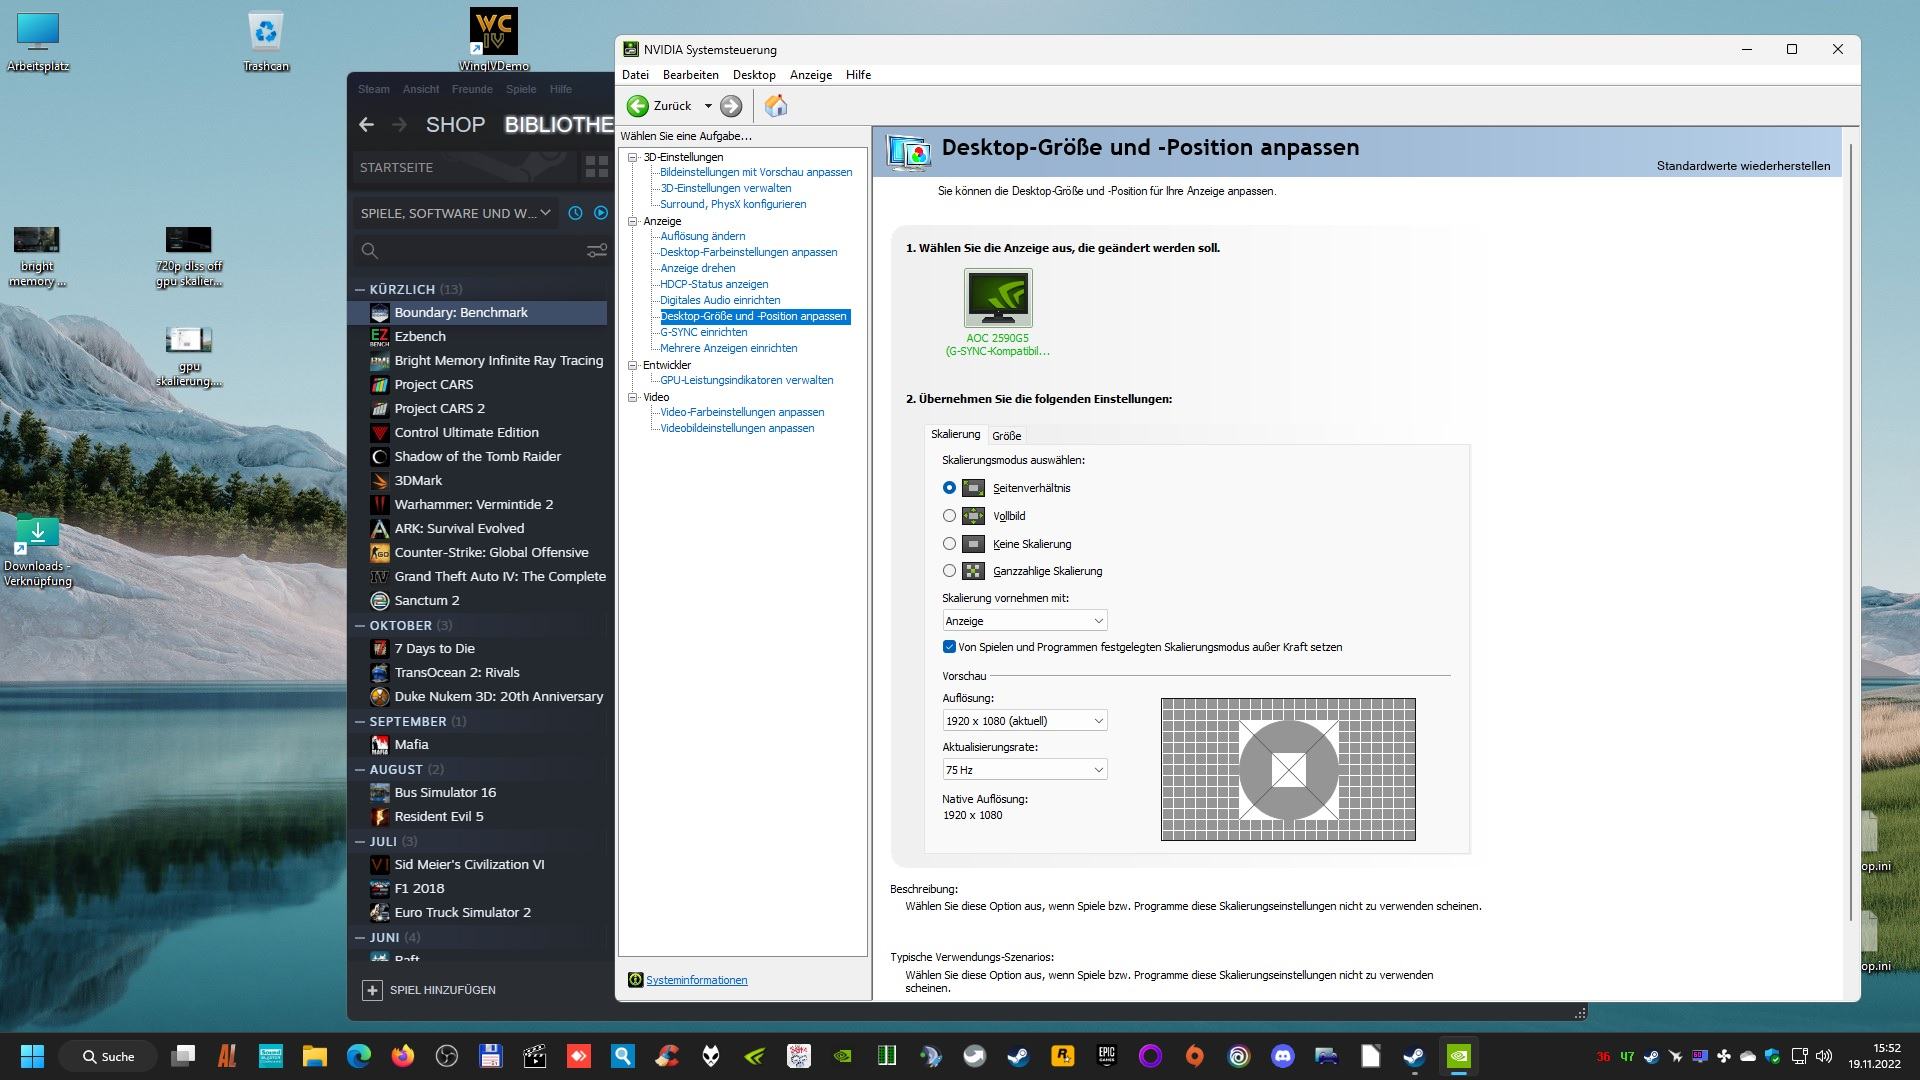This screenshot has width=1920, height=1080.
Task: Click the Task View taskbar icon
Action: 183,1056
